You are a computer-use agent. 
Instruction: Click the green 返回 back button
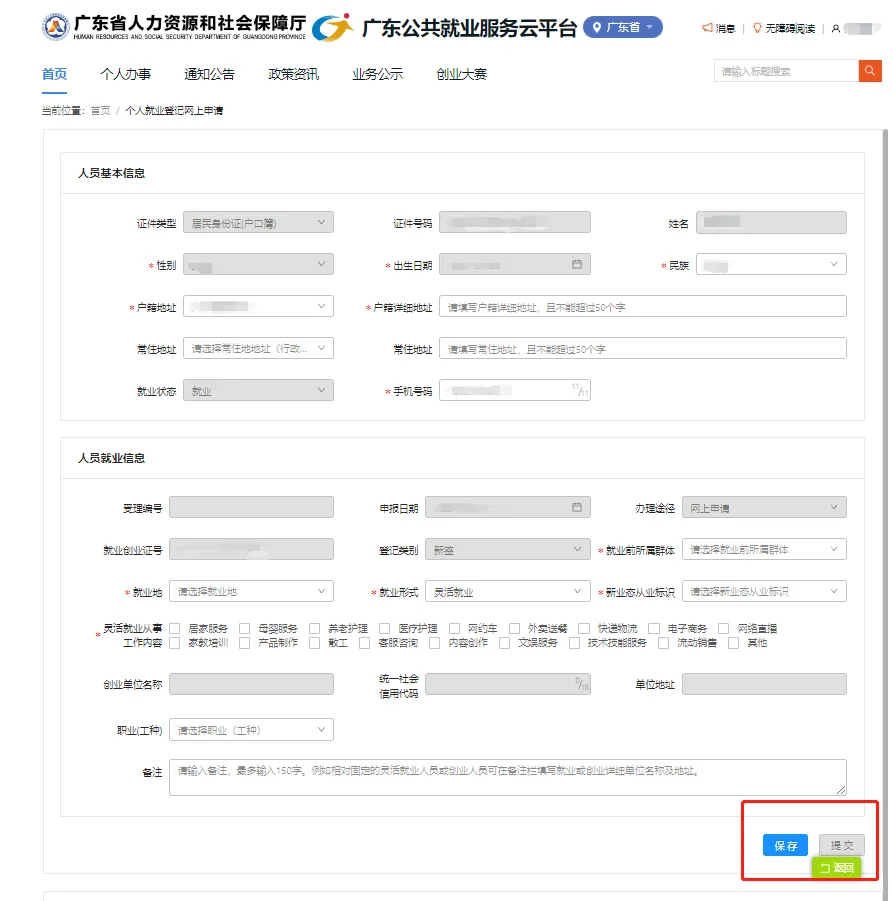(836, 868)
